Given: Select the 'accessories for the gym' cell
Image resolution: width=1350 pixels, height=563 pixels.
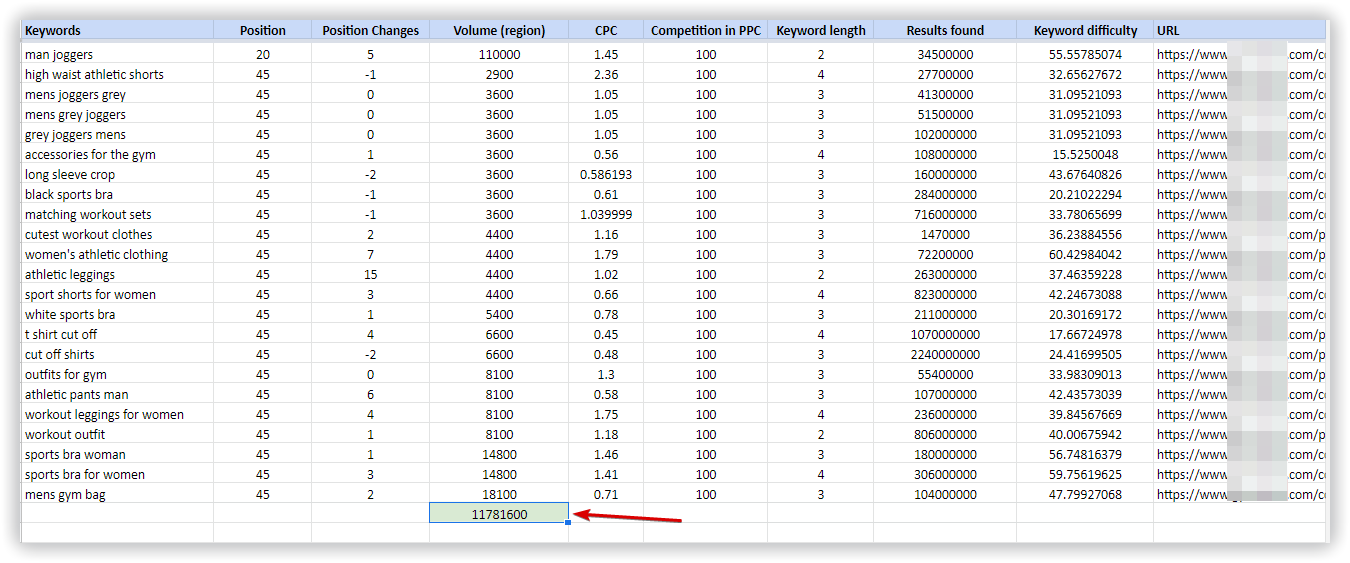Looking at the screenshot, I should coord(117,154).
